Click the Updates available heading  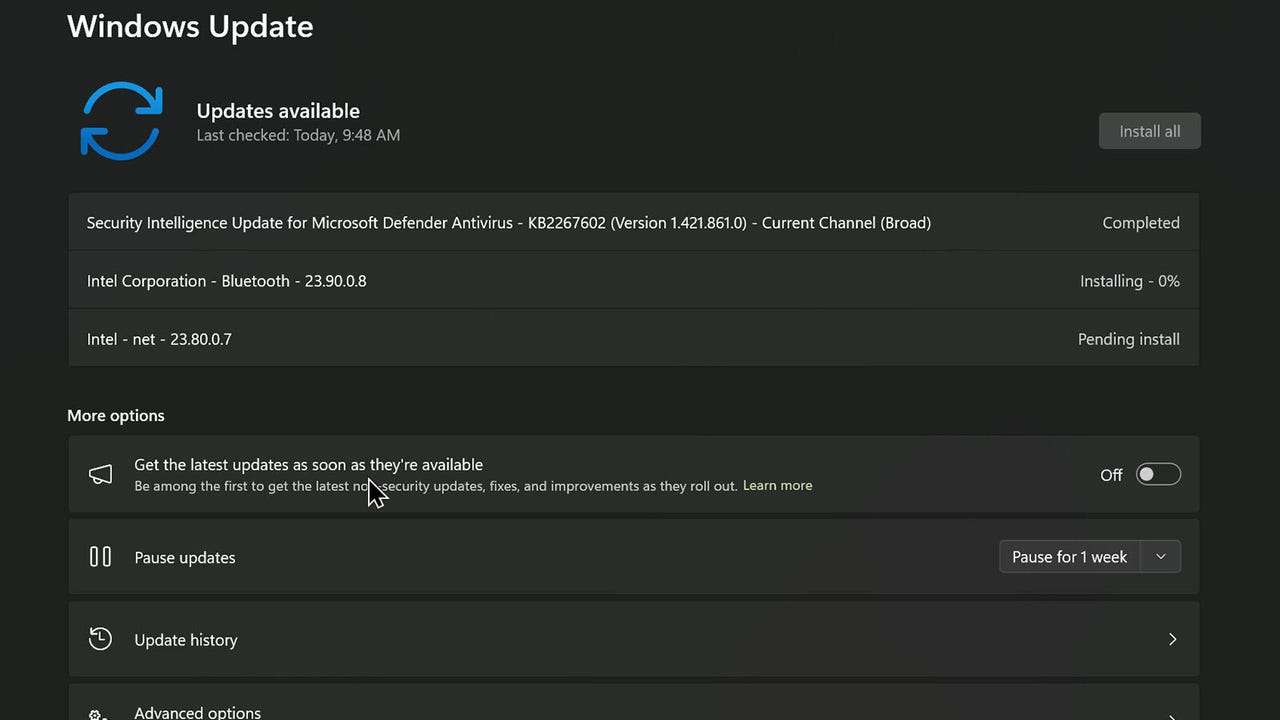(x=278, y=111)
